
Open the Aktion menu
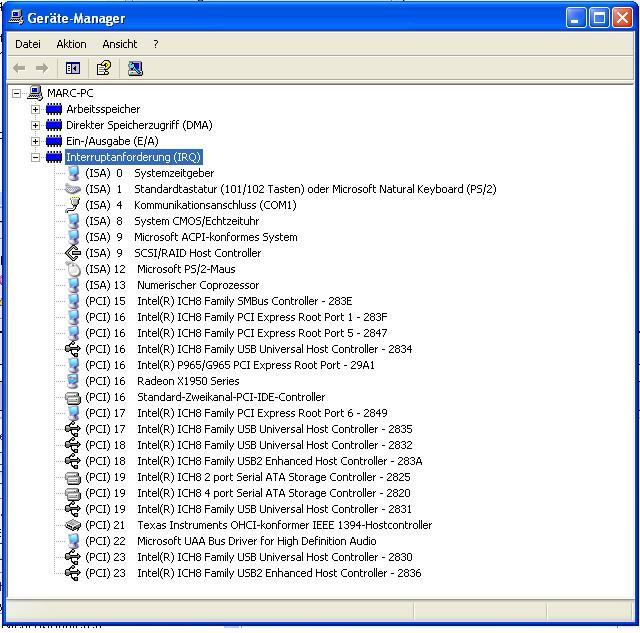[x=71, y=44]
